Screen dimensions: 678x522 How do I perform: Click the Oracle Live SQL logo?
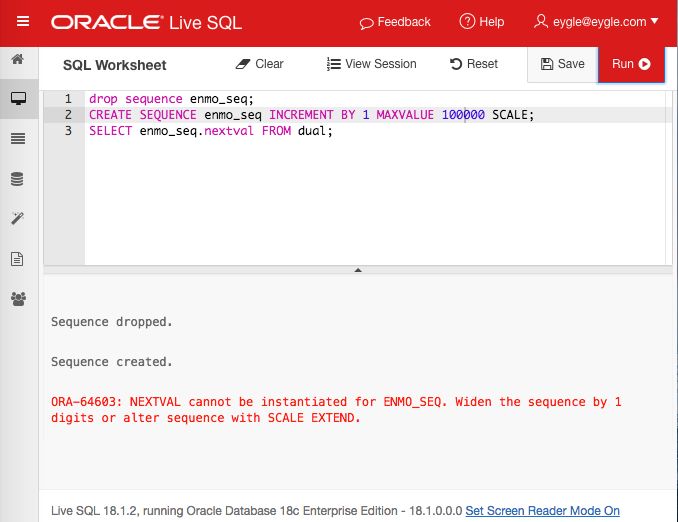click(146, 21)
